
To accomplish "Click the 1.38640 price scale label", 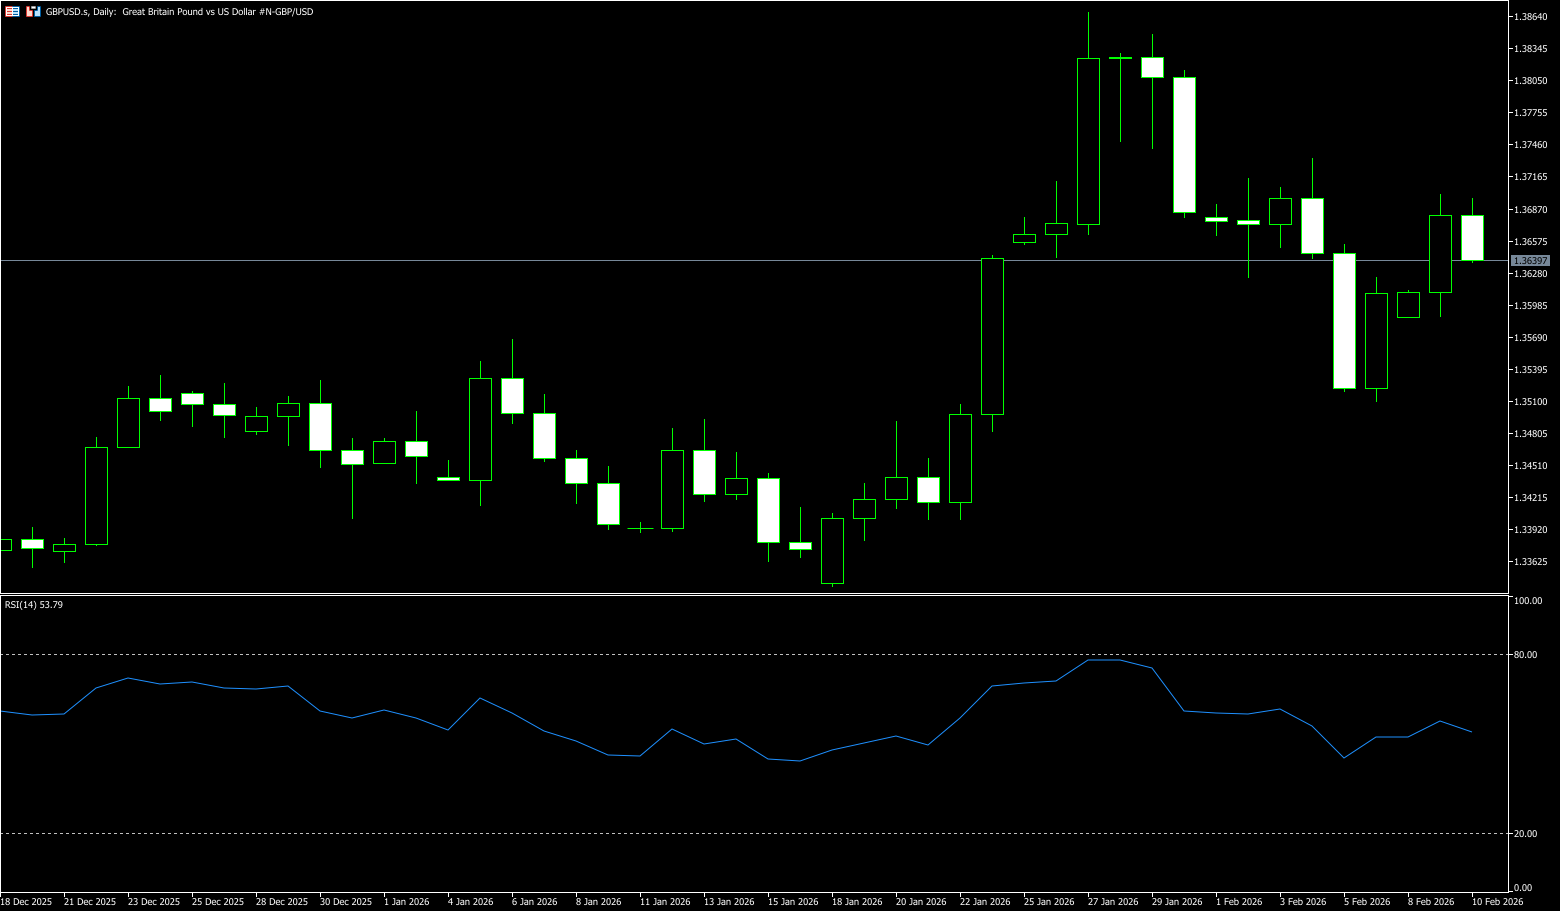I will click(x=1531, y=17).
